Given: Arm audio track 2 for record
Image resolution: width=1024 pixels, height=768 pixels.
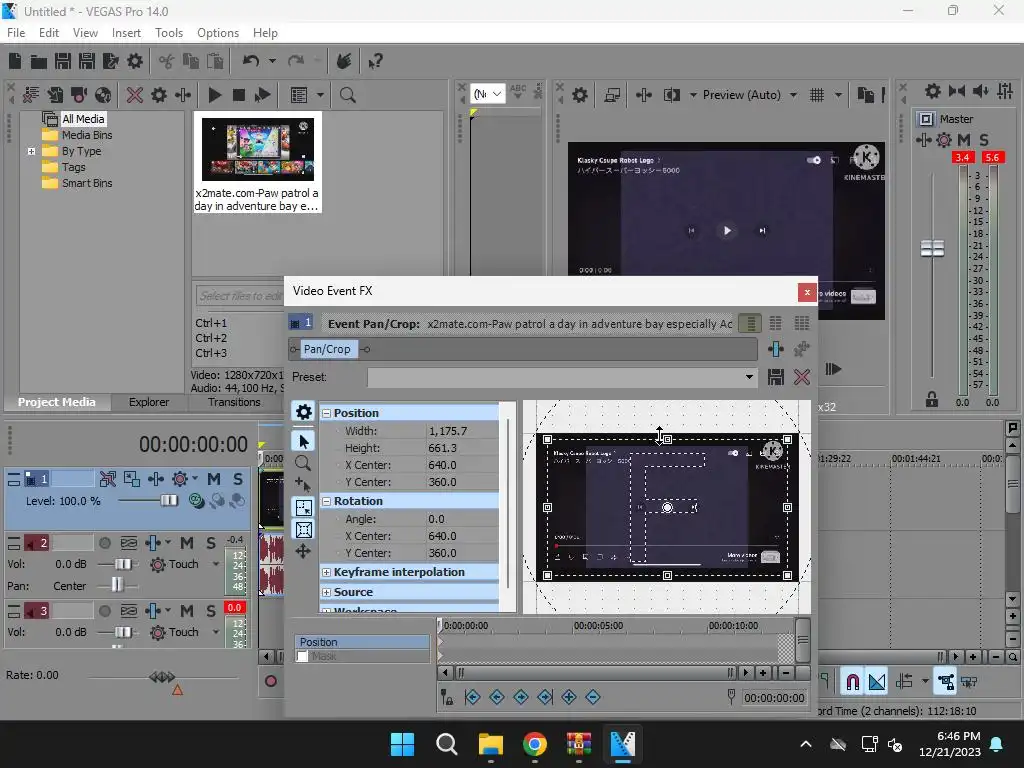Looking at the screenshot, I should pos(104,543).
